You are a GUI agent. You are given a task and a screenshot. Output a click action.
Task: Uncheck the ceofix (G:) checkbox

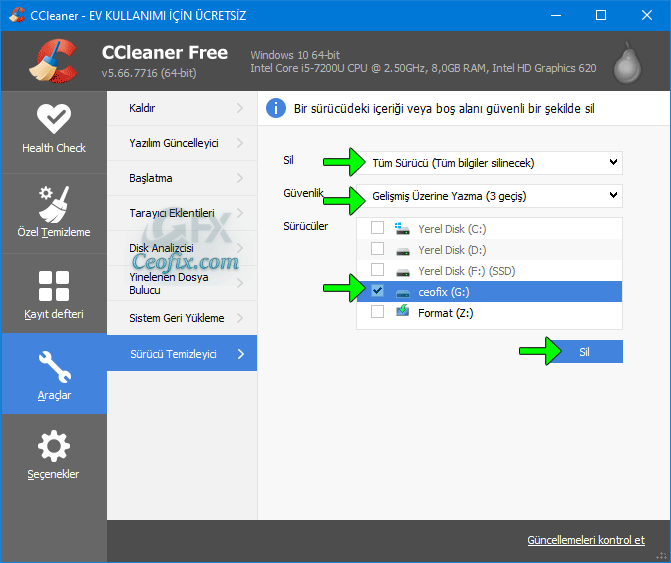click(377, 291)
